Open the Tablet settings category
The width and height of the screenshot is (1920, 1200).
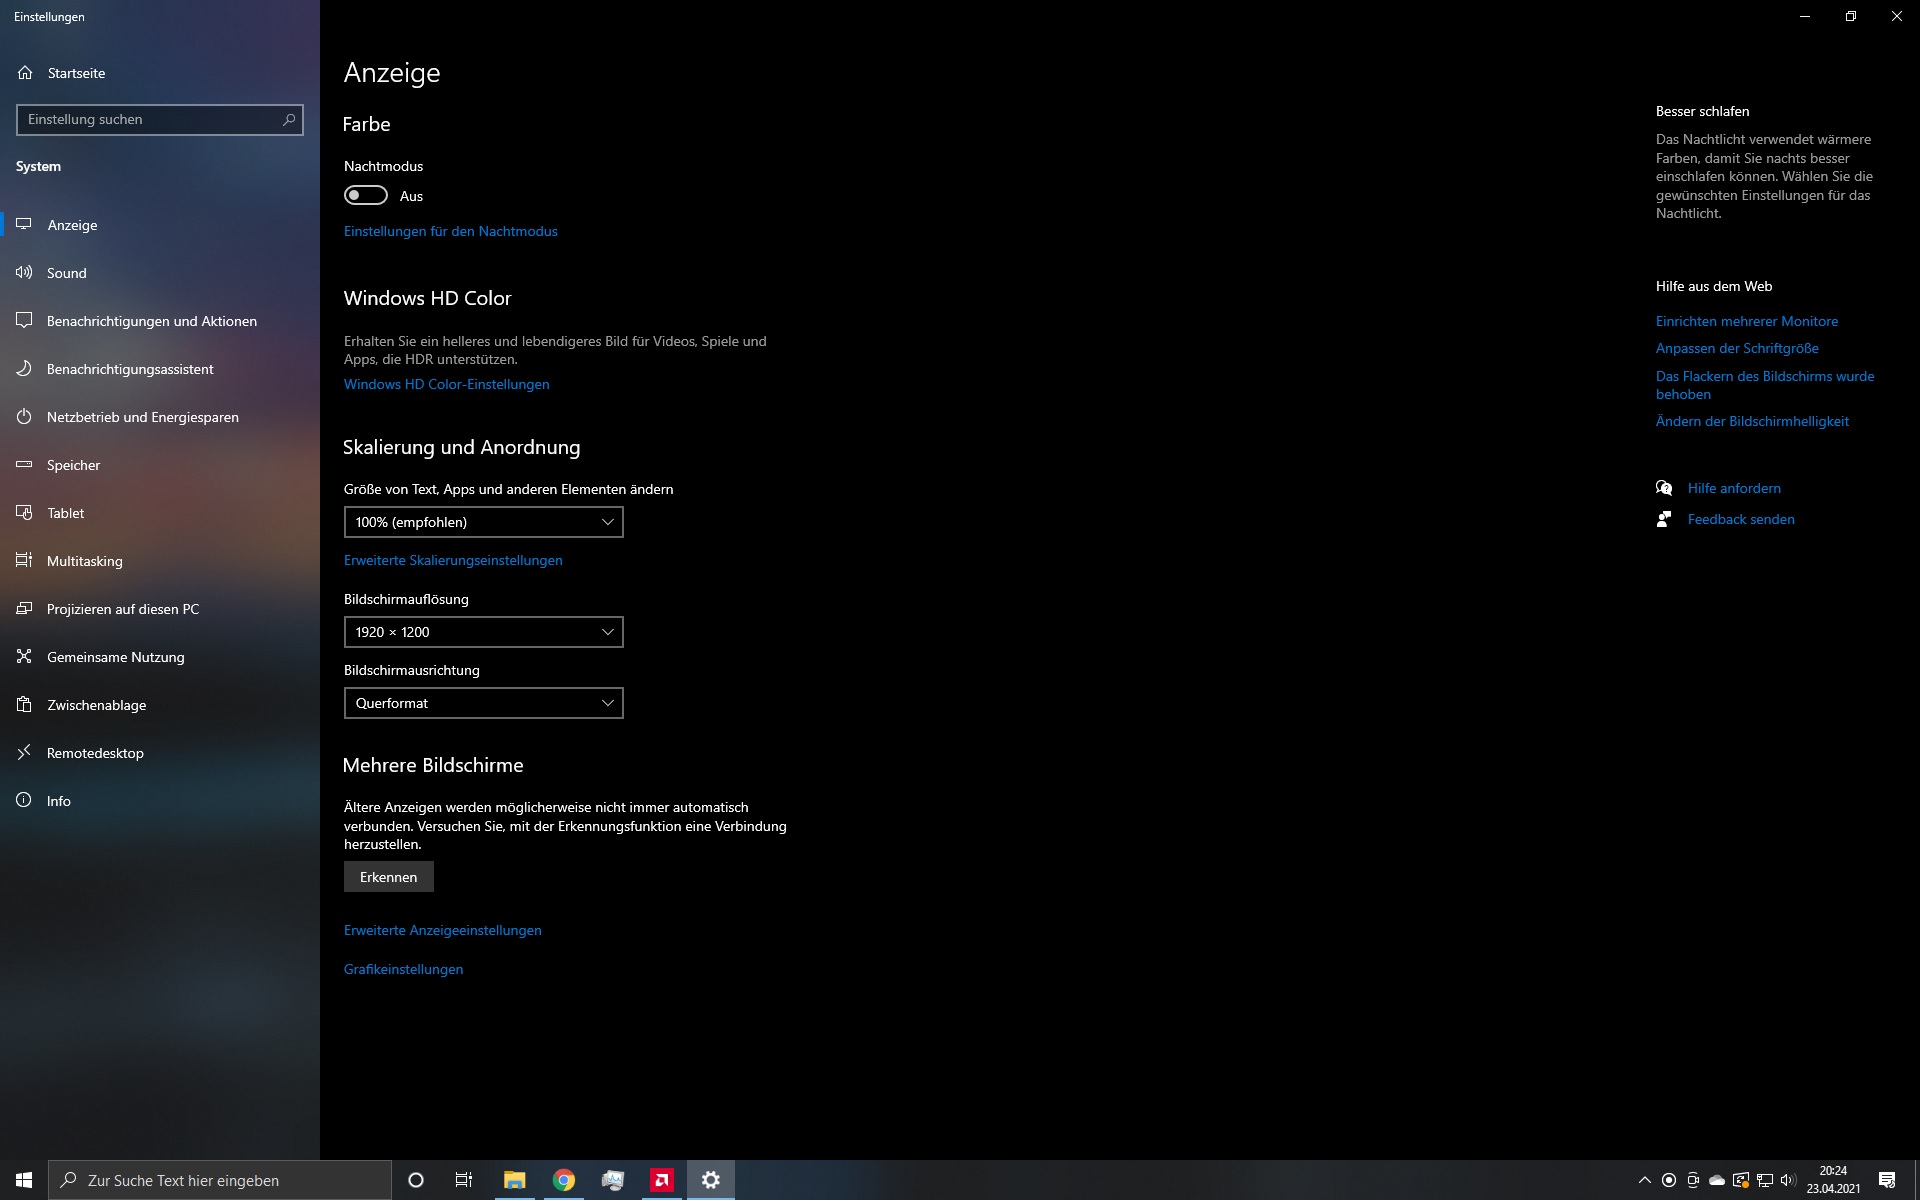66,512
